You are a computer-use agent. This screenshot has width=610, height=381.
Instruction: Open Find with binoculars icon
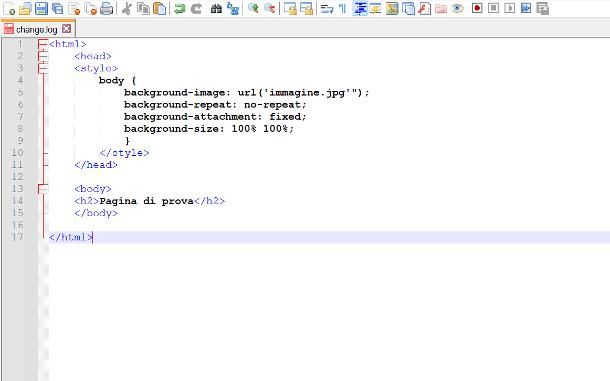216,9
